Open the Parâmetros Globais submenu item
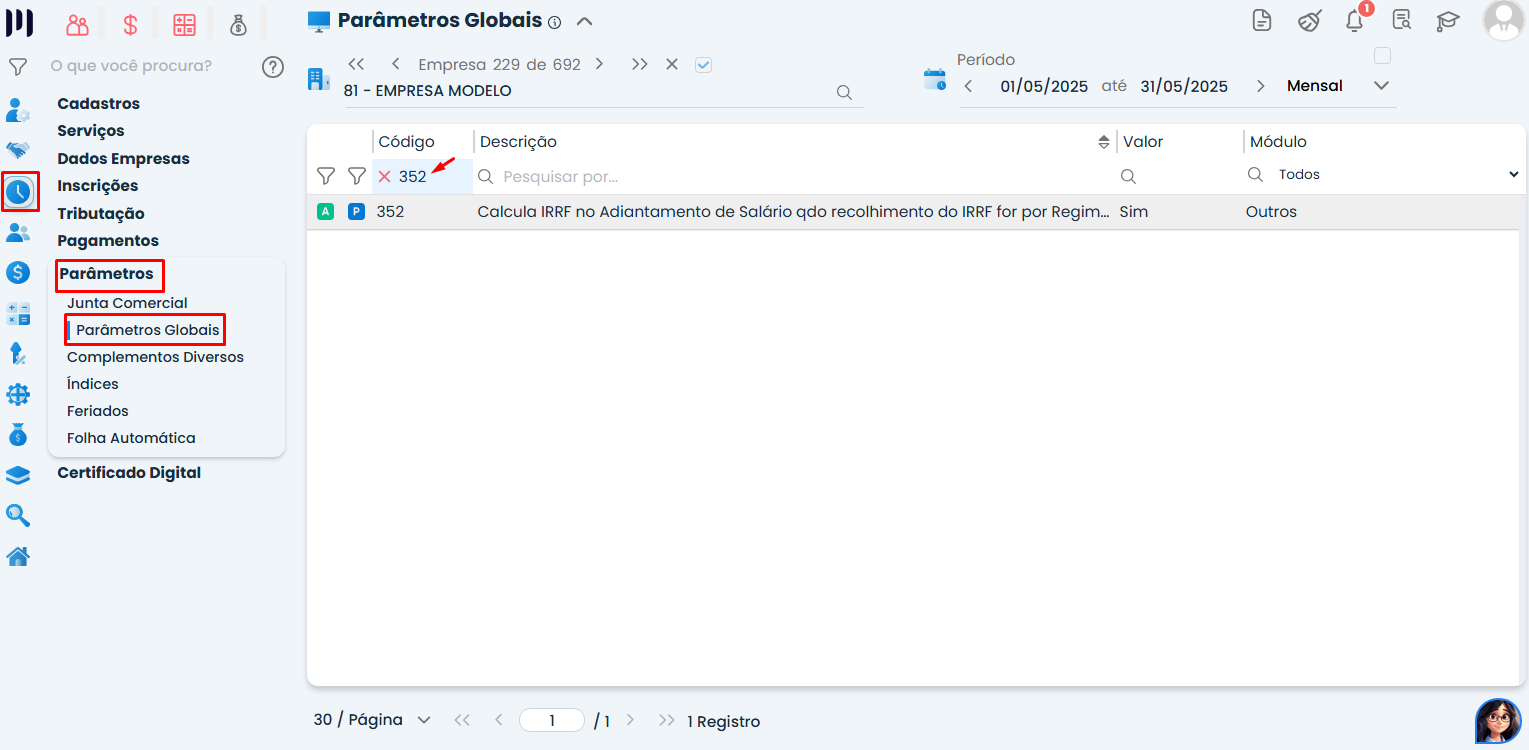The image size is (1529, 750). point(148,330)
